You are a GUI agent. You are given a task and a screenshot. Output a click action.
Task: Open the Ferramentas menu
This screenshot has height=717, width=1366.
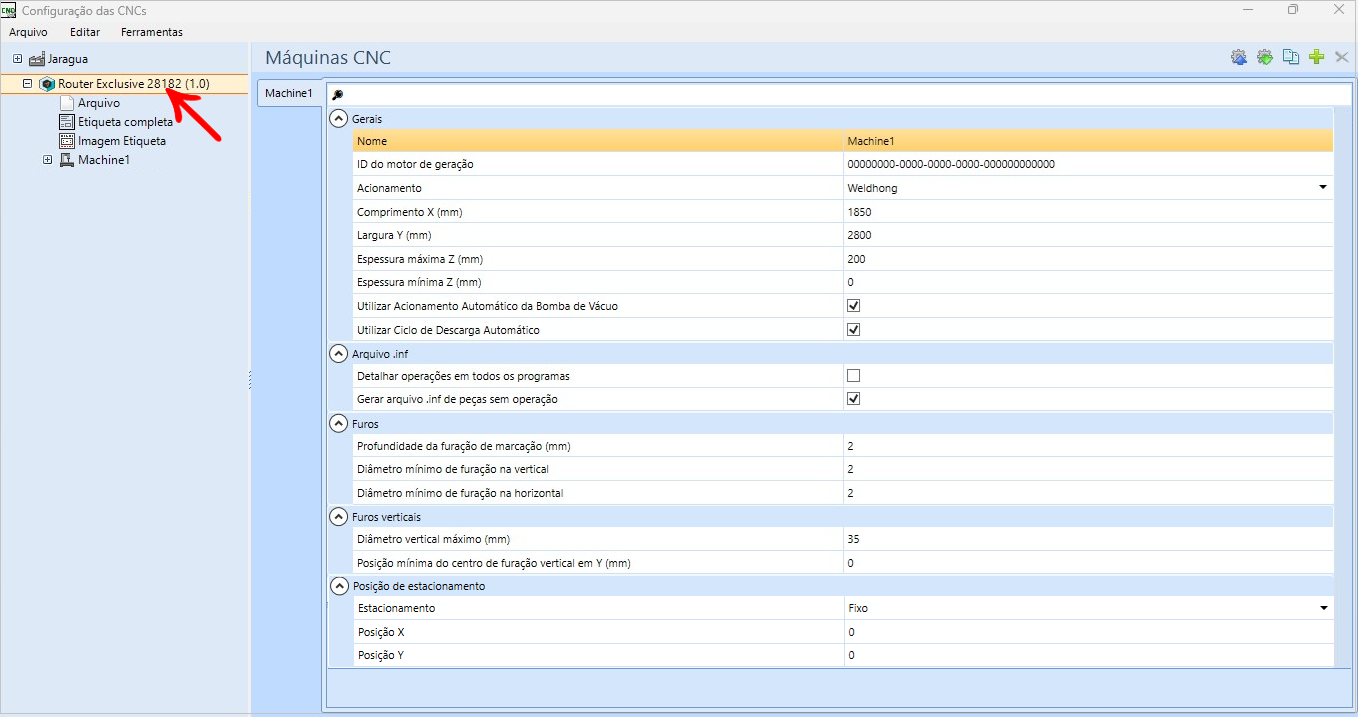coord(152,32)
